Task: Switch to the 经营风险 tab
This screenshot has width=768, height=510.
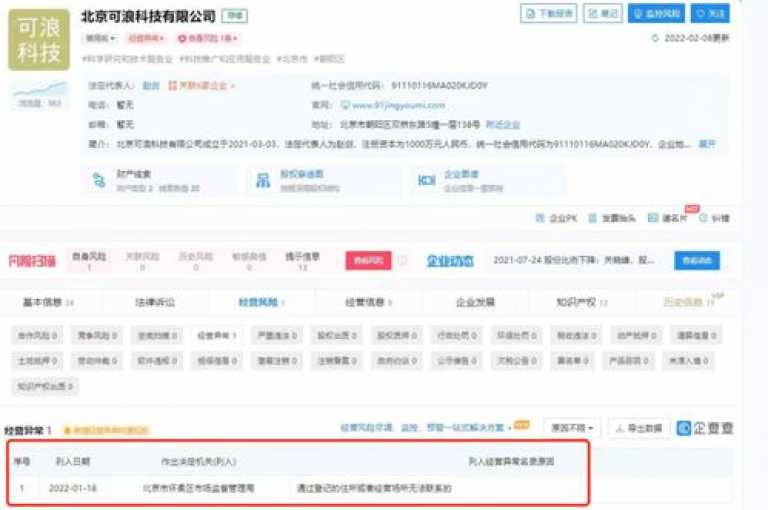Action: point(261,302)
